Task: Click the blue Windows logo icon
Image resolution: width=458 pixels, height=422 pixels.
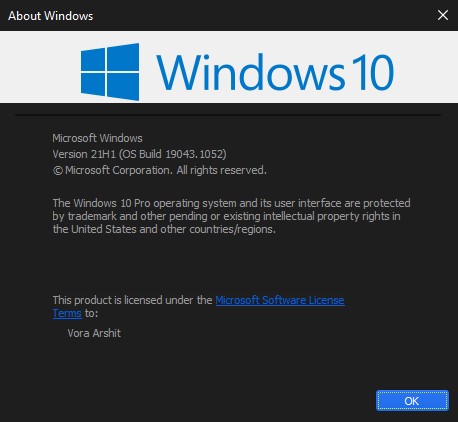Action: click(x=110, y=72)
